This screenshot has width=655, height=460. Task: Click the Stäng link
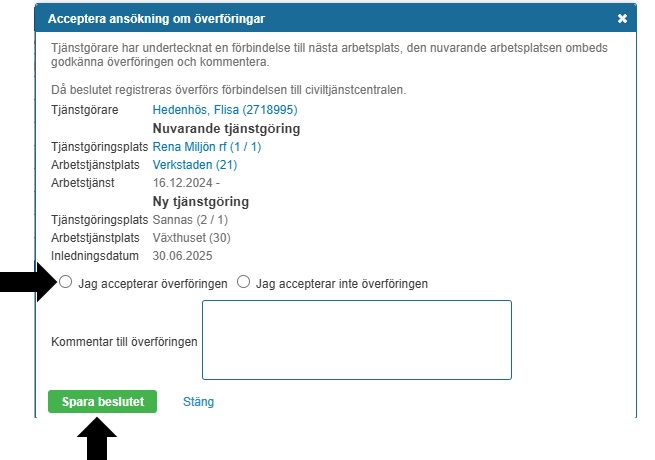pyautogui.click(x=198, y=402)
